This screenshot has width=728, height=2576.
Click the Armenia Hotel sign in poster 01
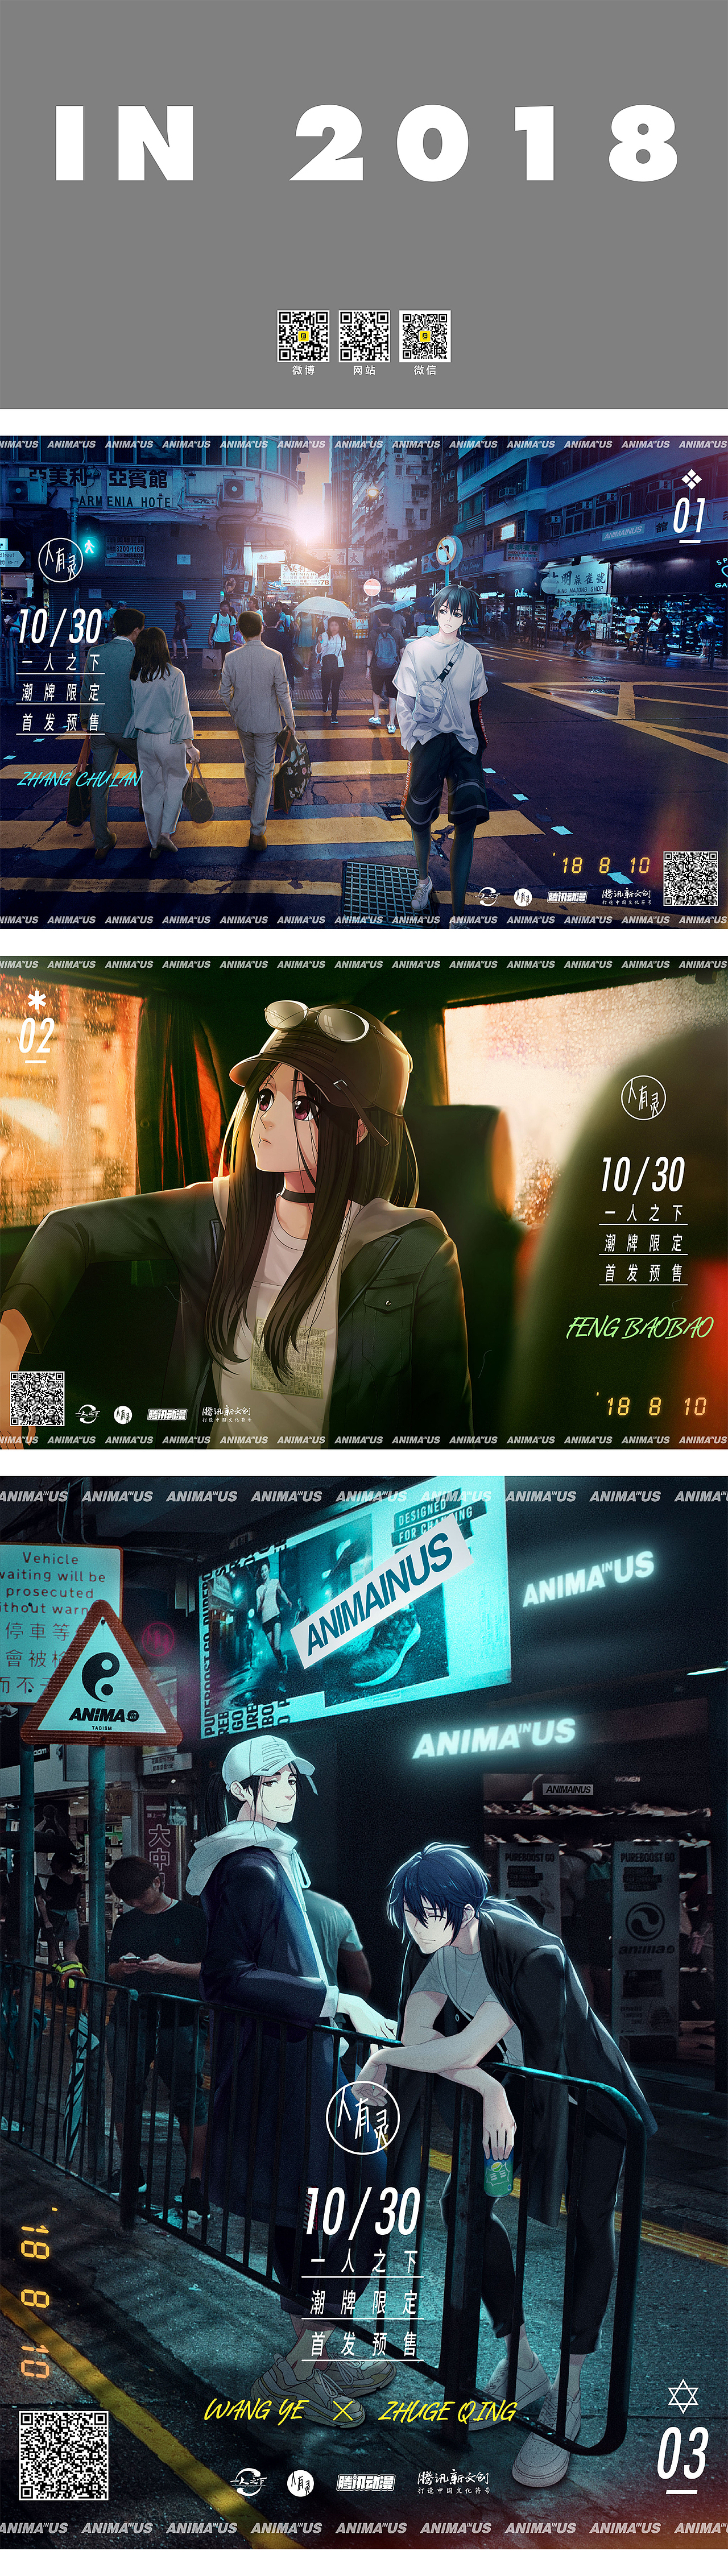[x=100, y=488]
